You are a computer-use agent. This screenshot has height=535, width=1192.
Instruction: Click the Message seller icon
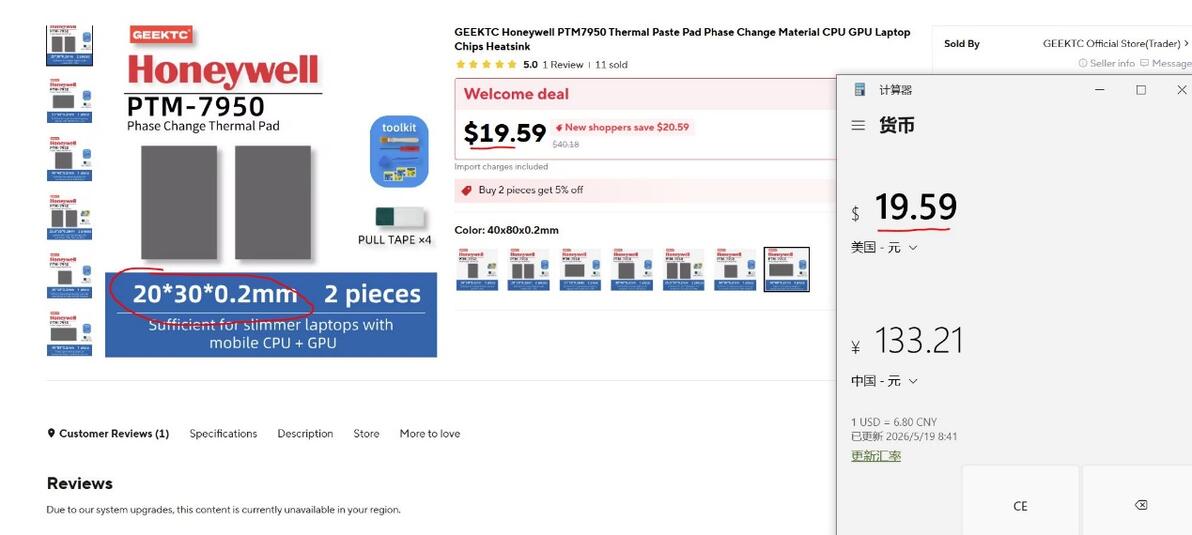pyautogui.click(x=1144, y=63)
